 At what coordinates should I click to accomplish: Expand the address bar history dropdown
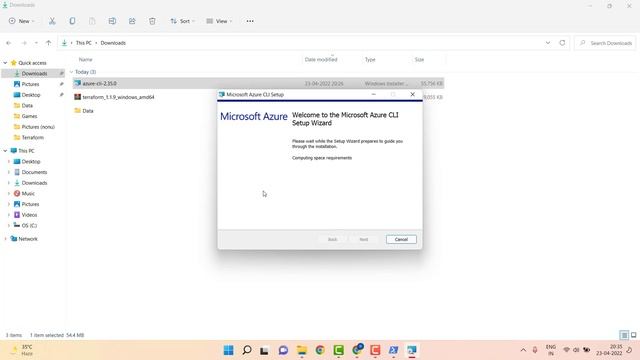[548, 43]
